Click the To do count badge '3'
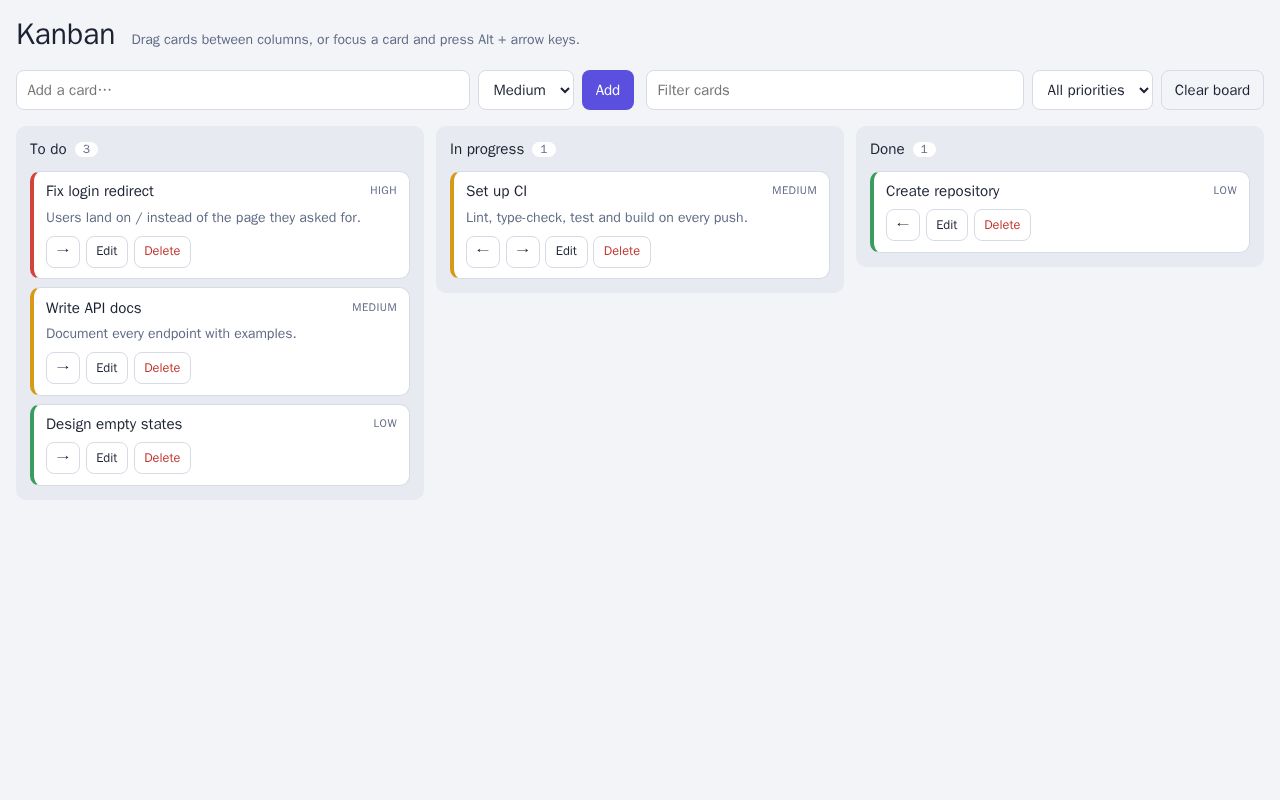This screenshot has height=800, width=1280. (86, 149)
